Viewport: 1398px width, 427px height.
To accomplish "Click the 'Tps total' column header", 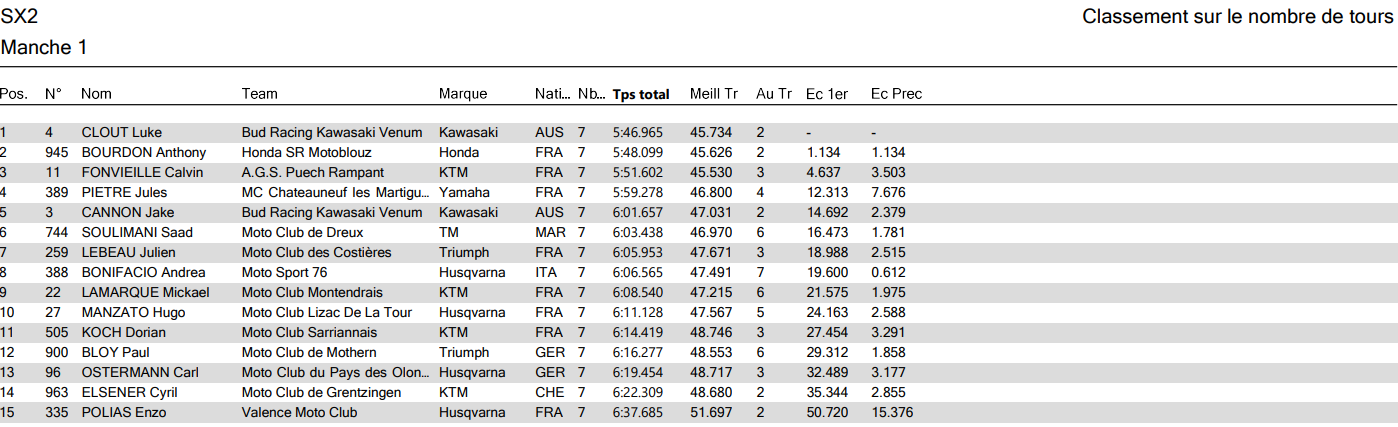I will pyautogui.click(x=641, y=94).
